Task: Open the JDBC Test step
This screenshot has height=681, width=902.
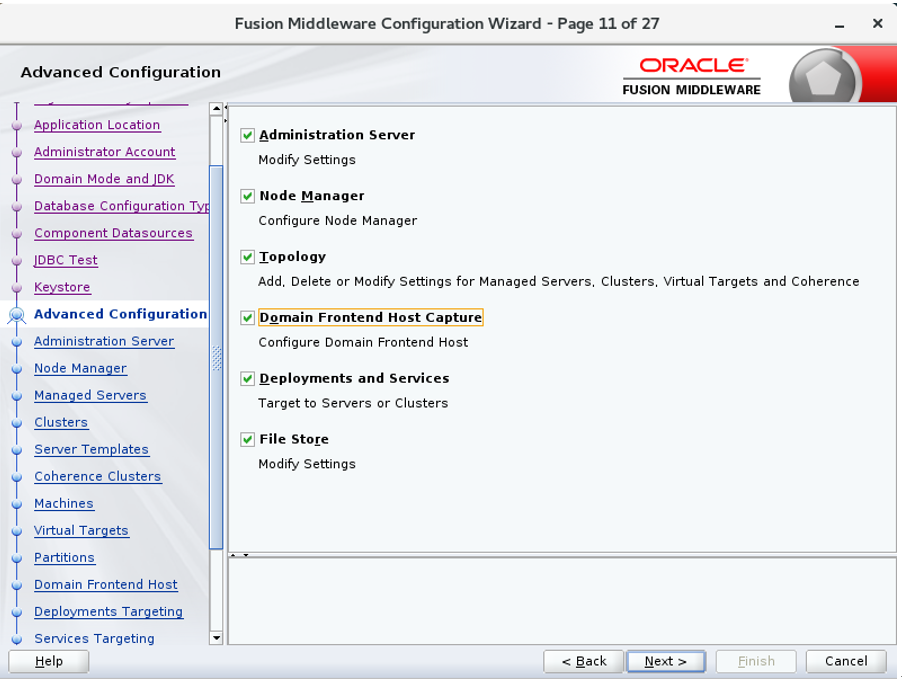Action: [66, 260]
